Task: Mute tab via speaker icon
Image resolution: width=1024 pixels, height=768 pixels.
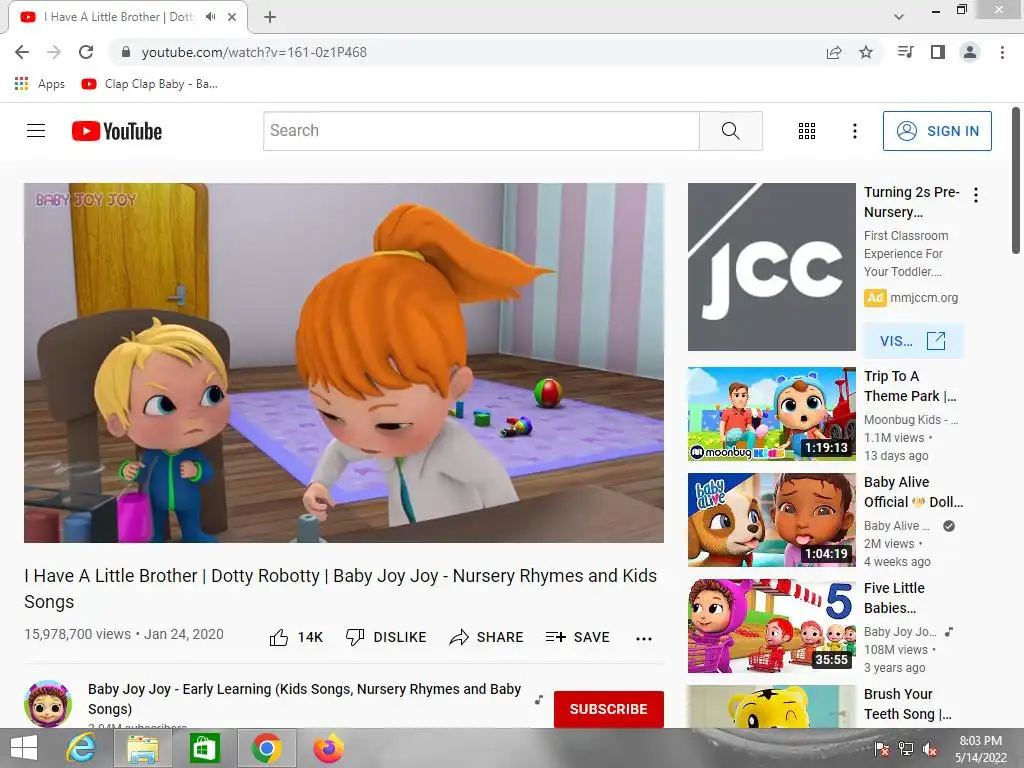Action: (x=210, y=17)
